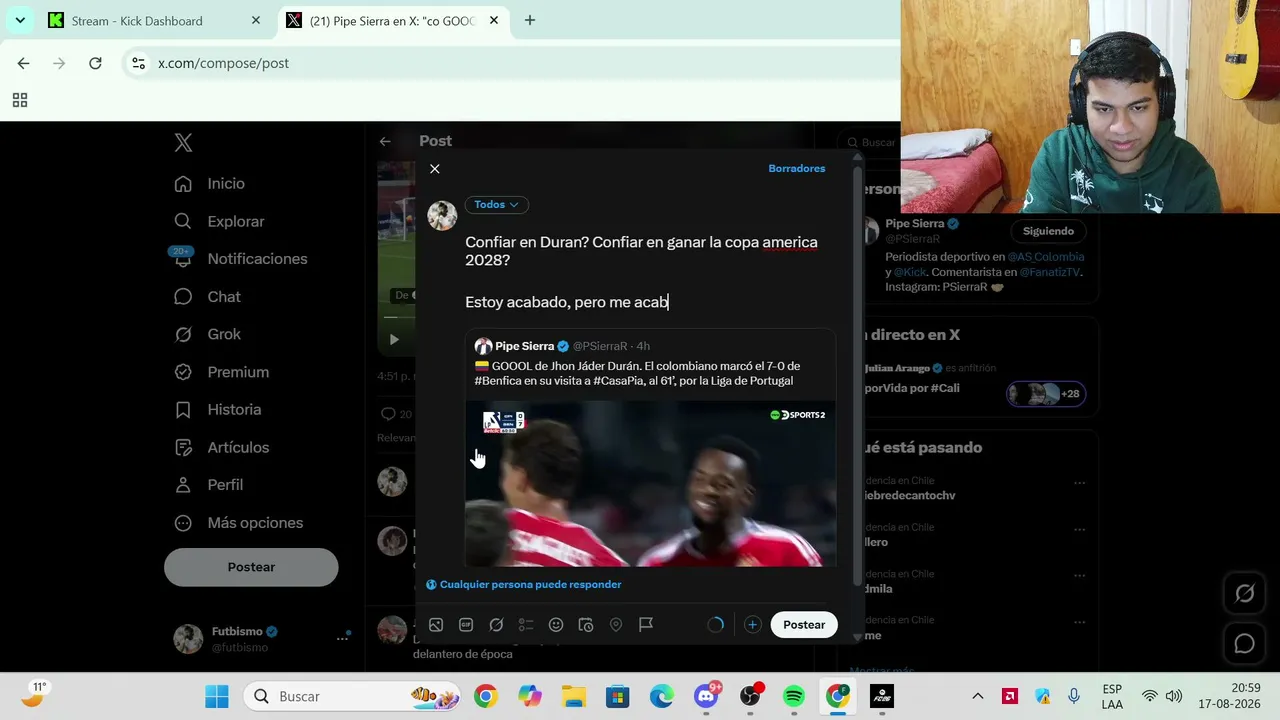Show hidden system tray icons
The height and width of the screenshot is (720, 1280).
pos(978,696)
